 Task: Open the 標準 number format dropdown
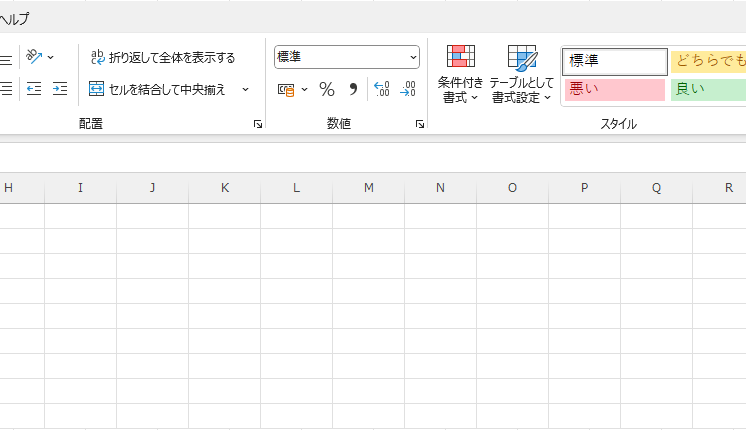tap(413, 58)
